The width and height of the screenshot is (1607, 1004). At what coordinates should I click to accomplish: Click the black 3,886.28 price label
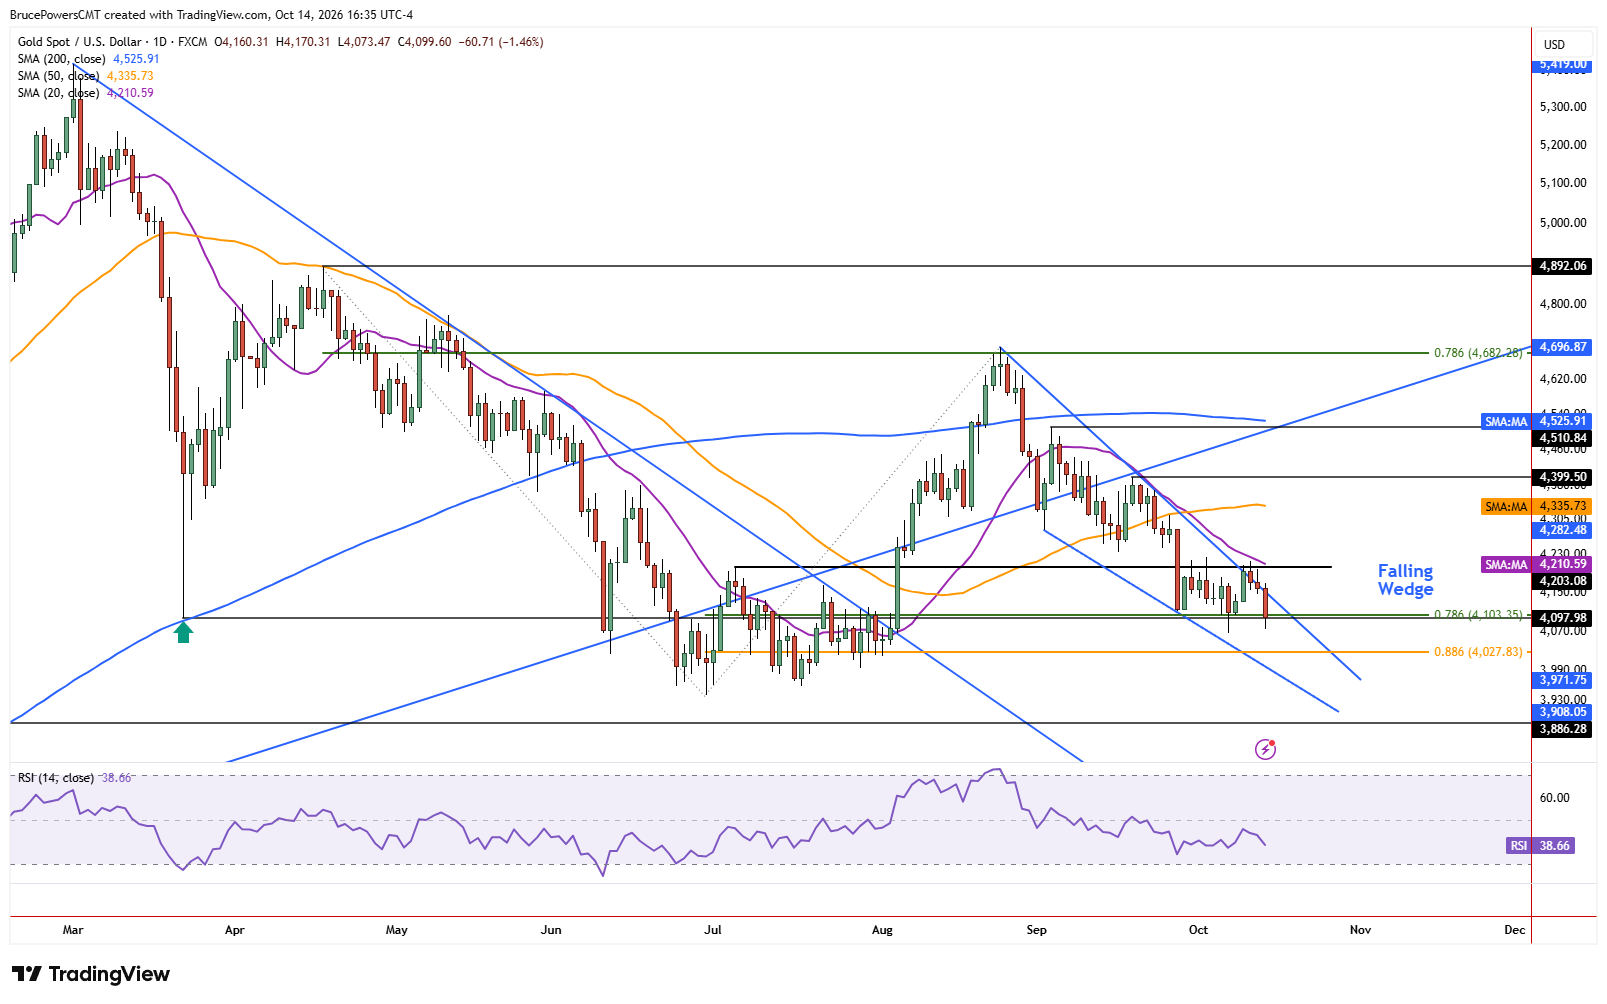1562,729
